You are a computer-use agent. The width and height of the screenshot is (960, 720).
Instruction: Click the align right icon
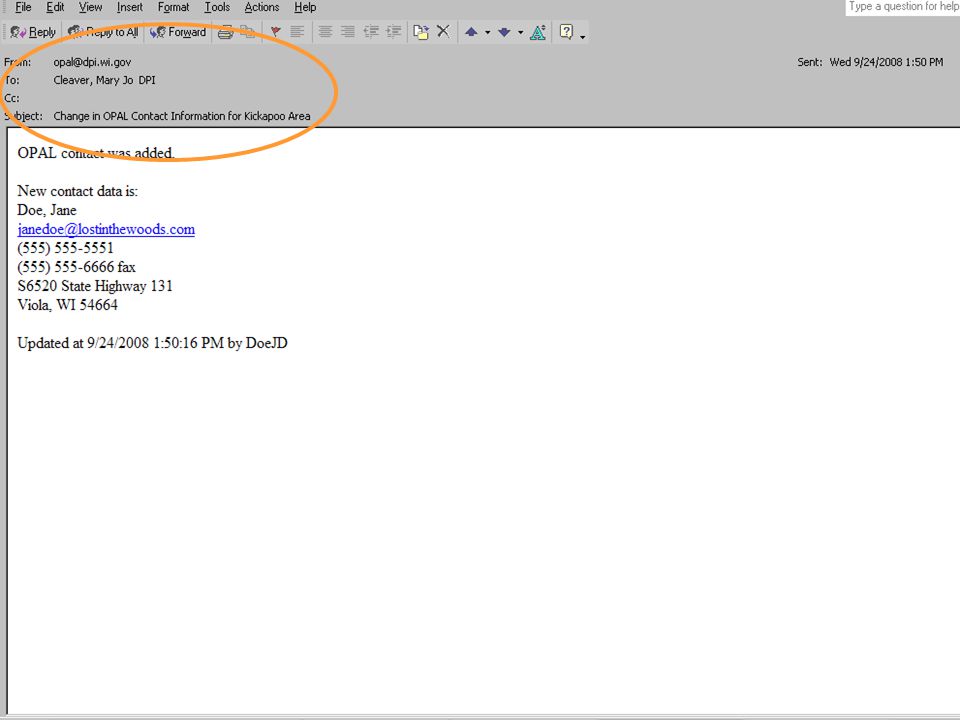pyautogui.click(x=348, y=32)
